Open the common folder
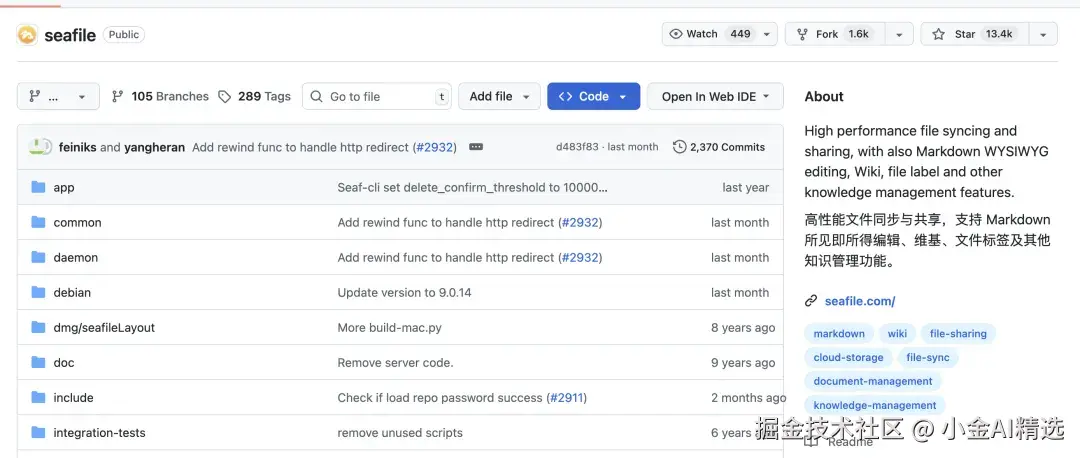This screenshot has height=458, width=1080. [x=77, y=222]
